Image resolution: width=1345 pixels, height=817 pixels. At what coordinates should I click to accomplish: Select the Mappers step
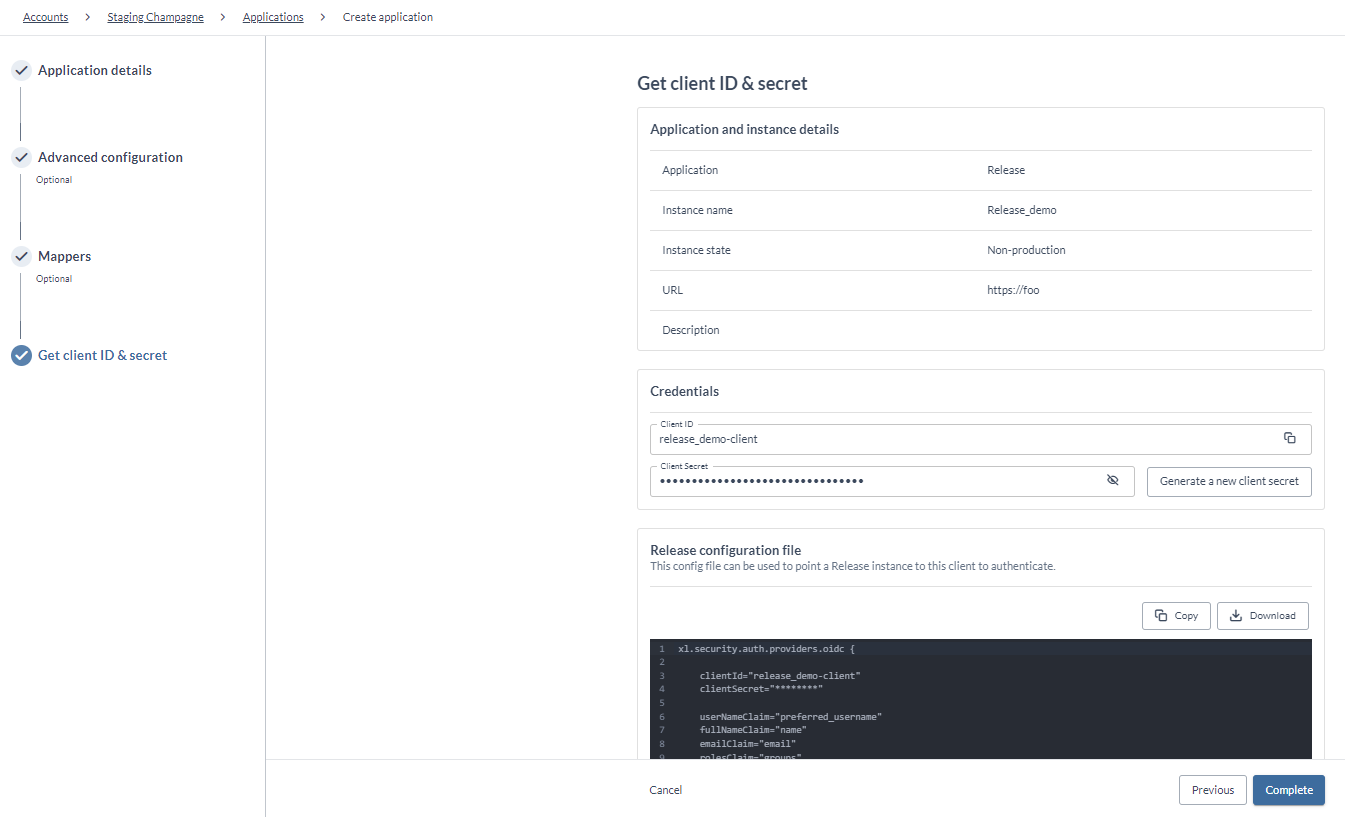click(64, 257)
